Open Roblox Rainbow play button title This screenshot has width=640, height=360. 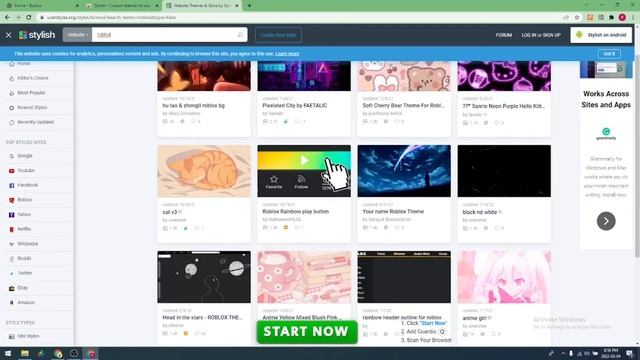tap(296, 211)
